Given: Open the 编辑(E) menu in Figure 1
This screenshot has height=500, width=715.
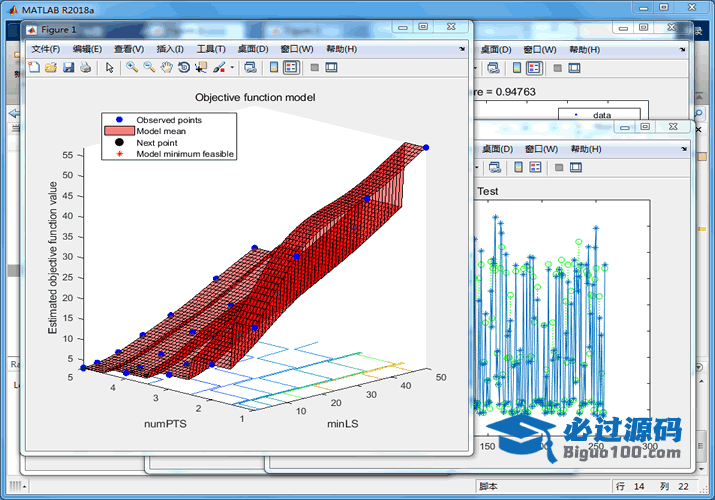Looking at the screenshot, I should (x=87, y=49).
